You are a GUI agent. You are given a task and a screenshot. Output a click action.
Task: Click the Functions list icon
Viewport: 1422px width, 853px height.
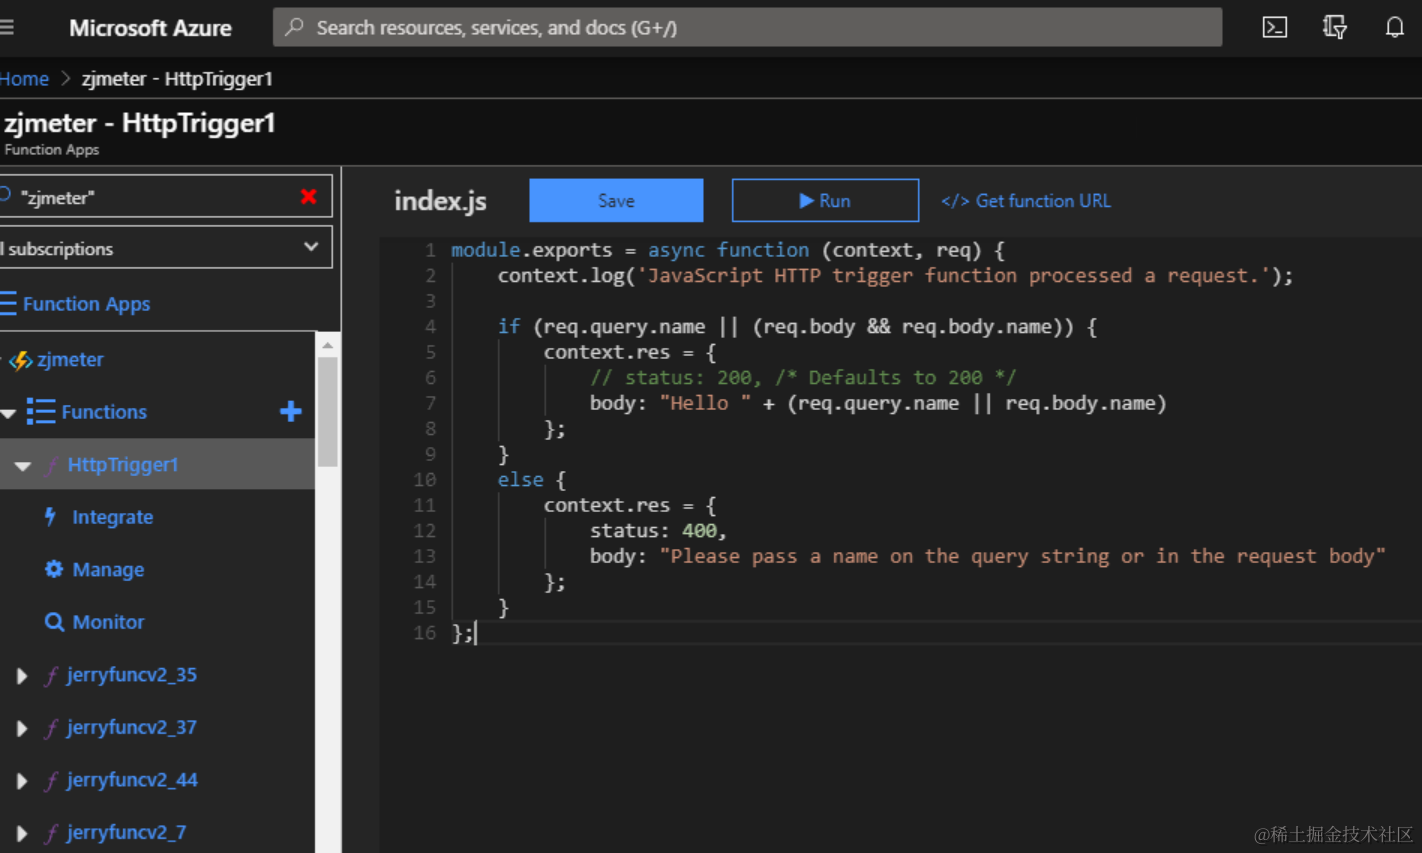[41, 411]
